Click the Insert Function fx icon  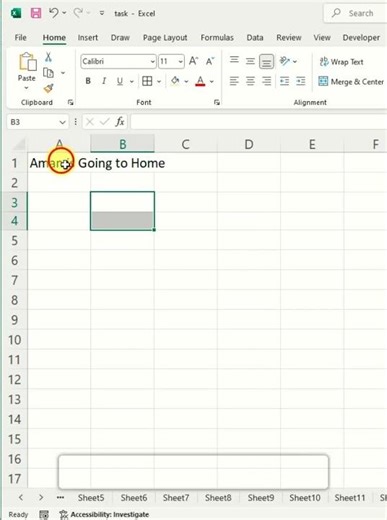120,122
